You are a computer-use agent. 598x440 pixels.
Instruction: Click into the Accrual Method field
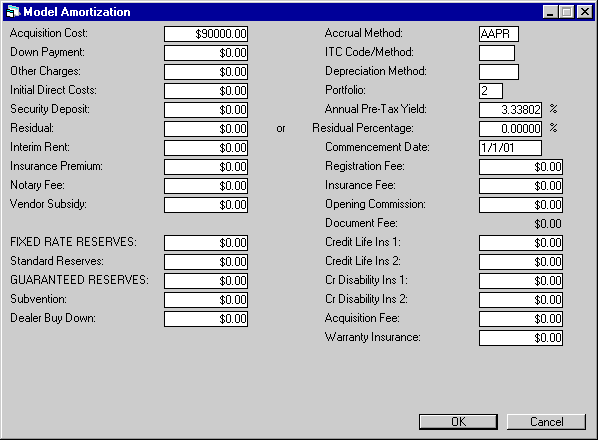[499, 34]
